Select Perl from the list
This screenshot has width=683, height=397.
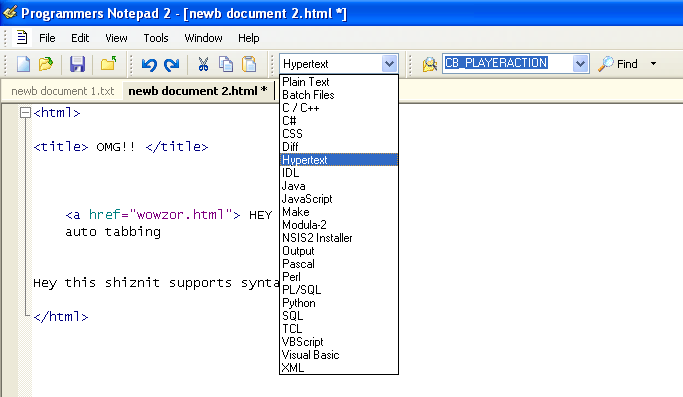coord(339,277)
